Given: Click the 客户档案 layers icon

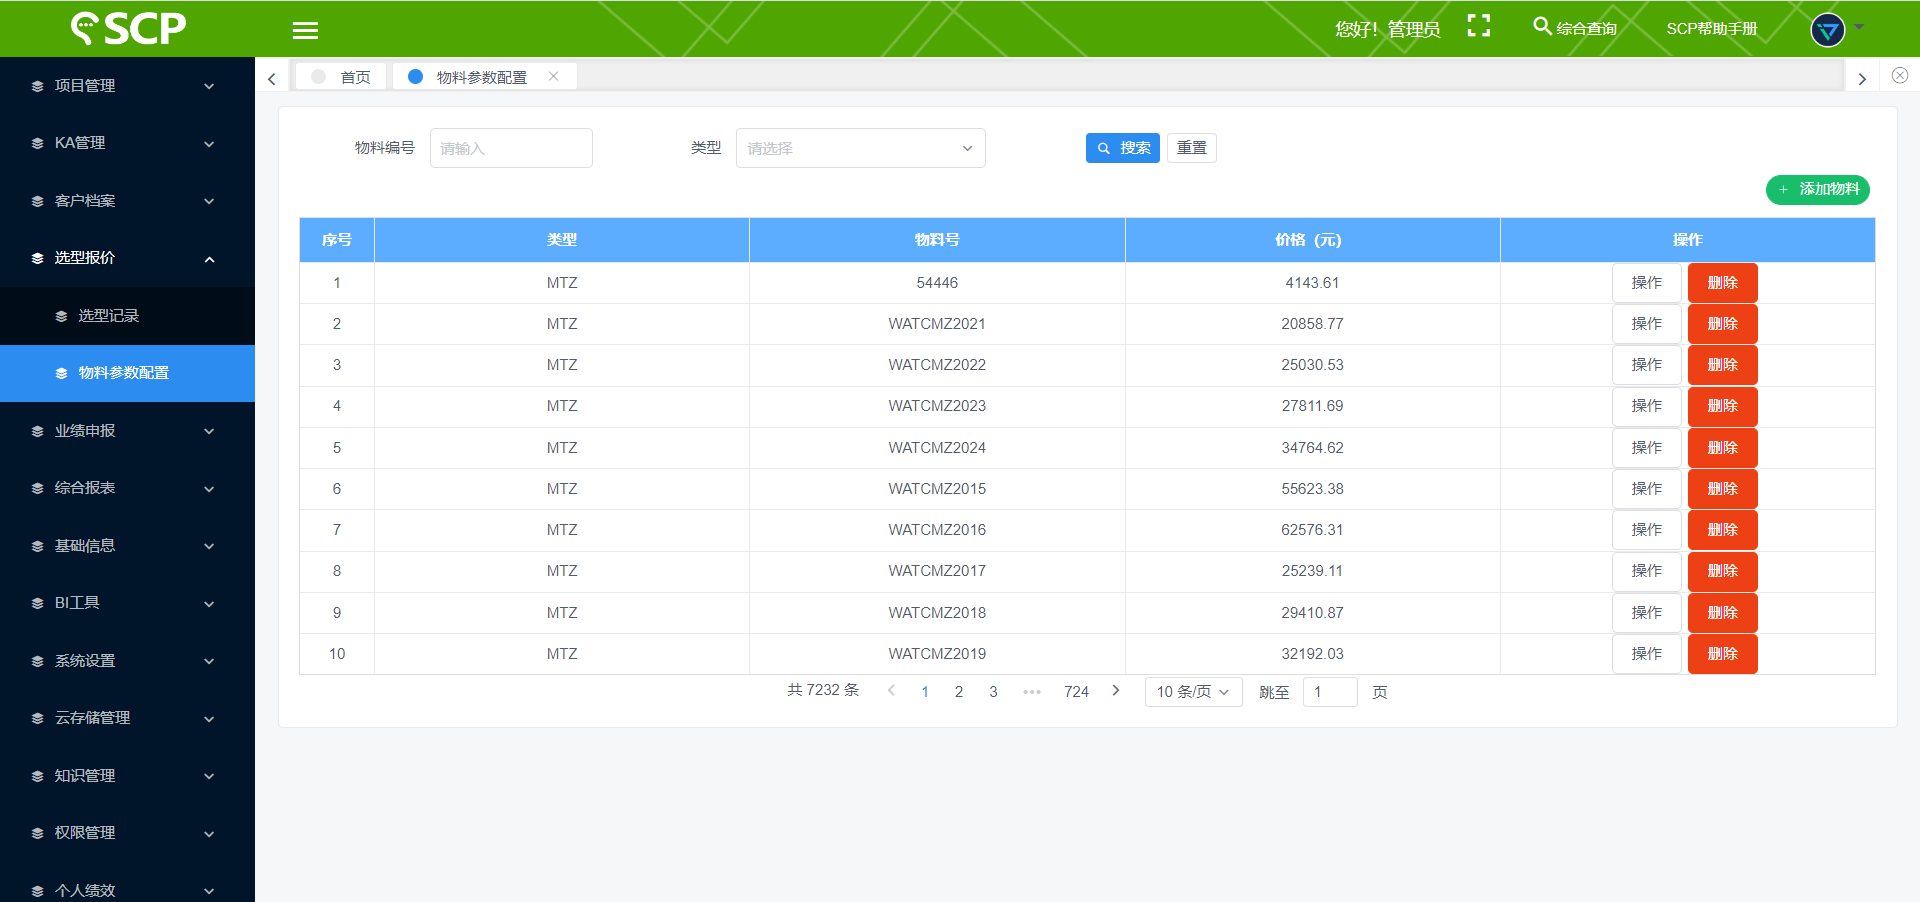Looking at the screenshot, I should click(37, 201).
